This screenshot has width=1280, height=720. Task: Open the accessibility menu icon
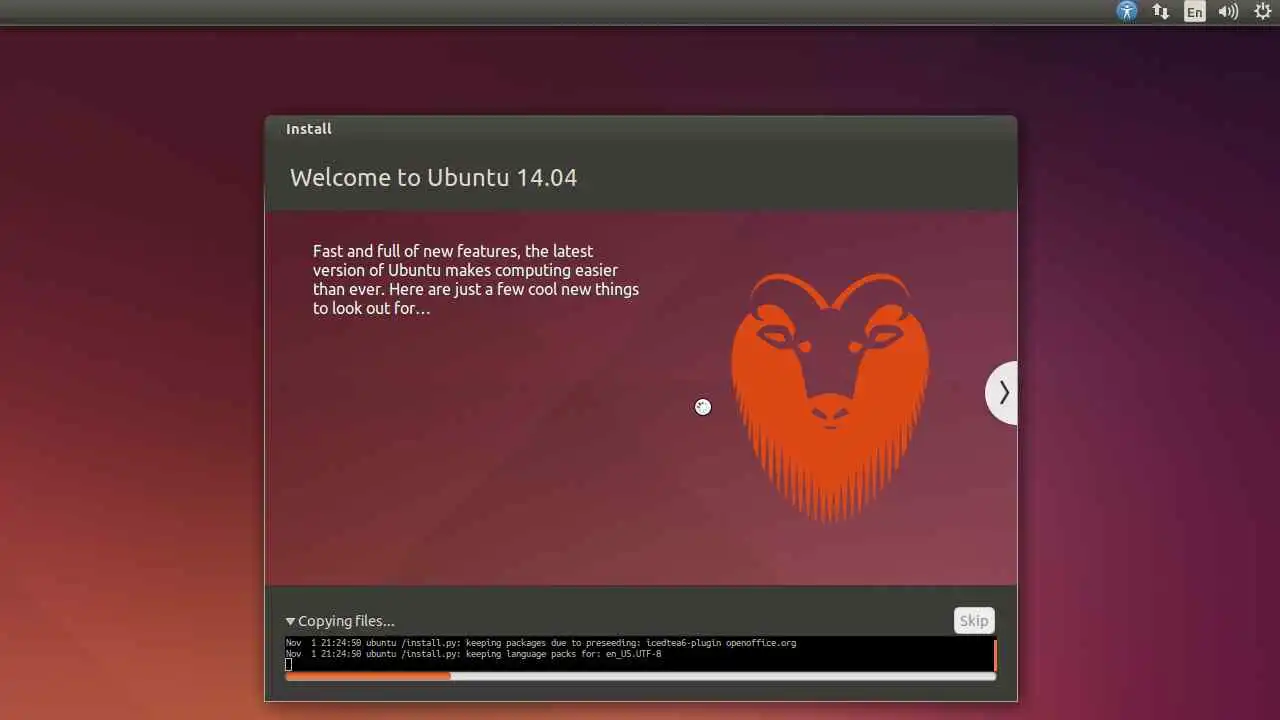[x=1127, y=12]
